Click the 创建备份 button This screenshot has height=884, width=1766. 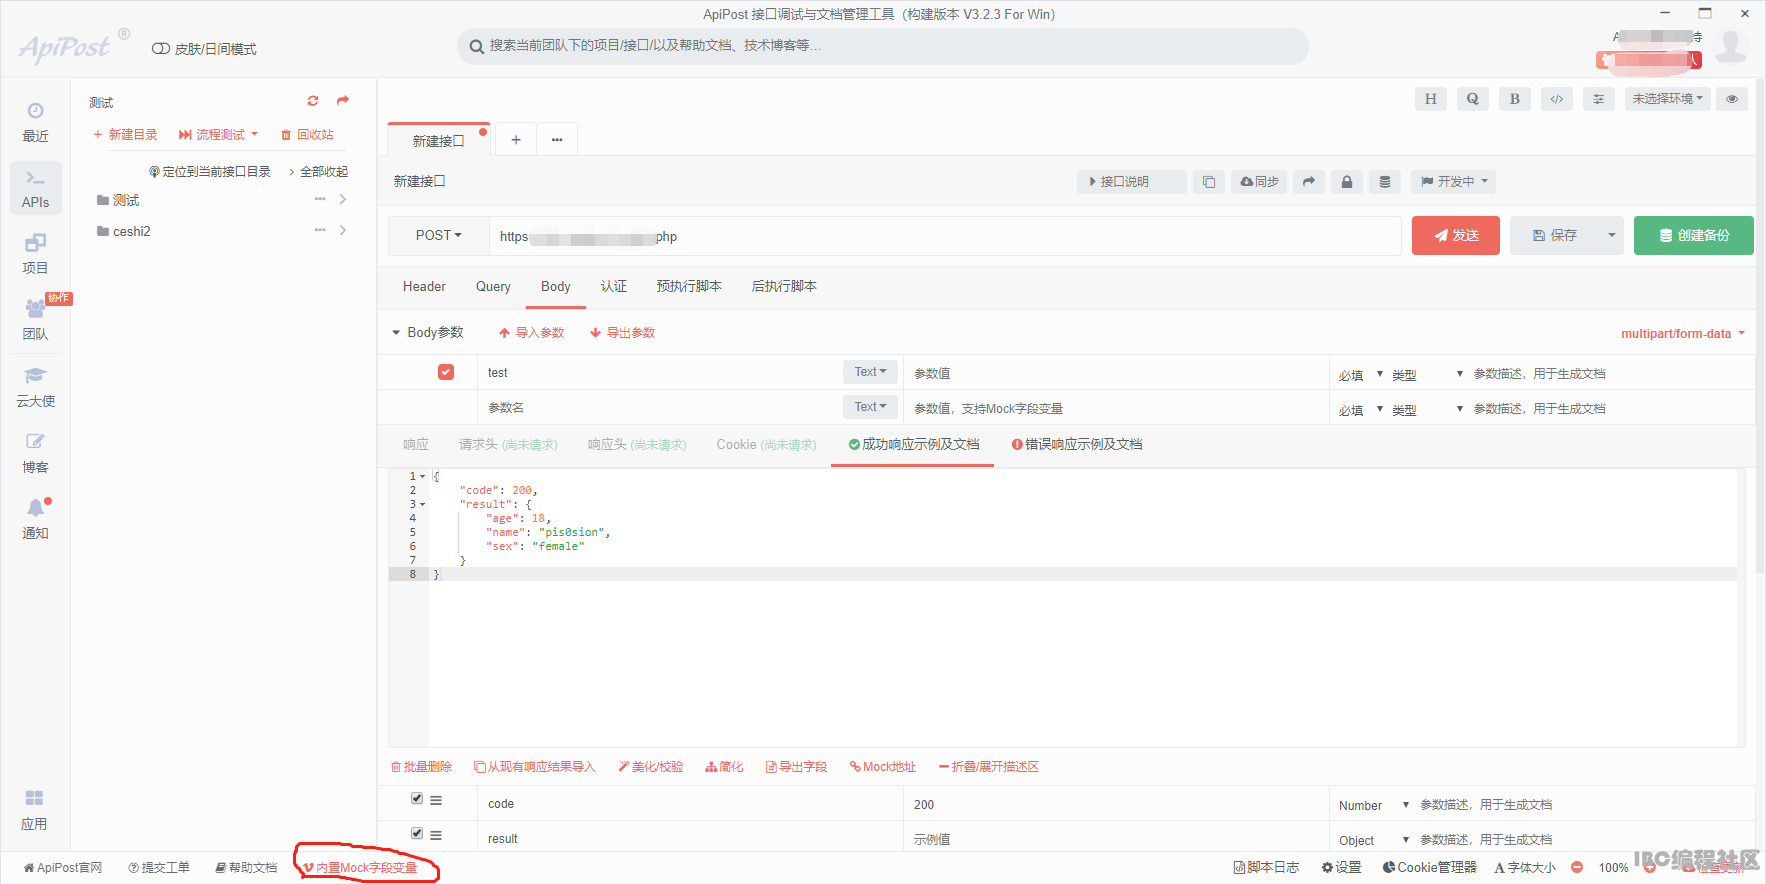tap(1694, 235)
